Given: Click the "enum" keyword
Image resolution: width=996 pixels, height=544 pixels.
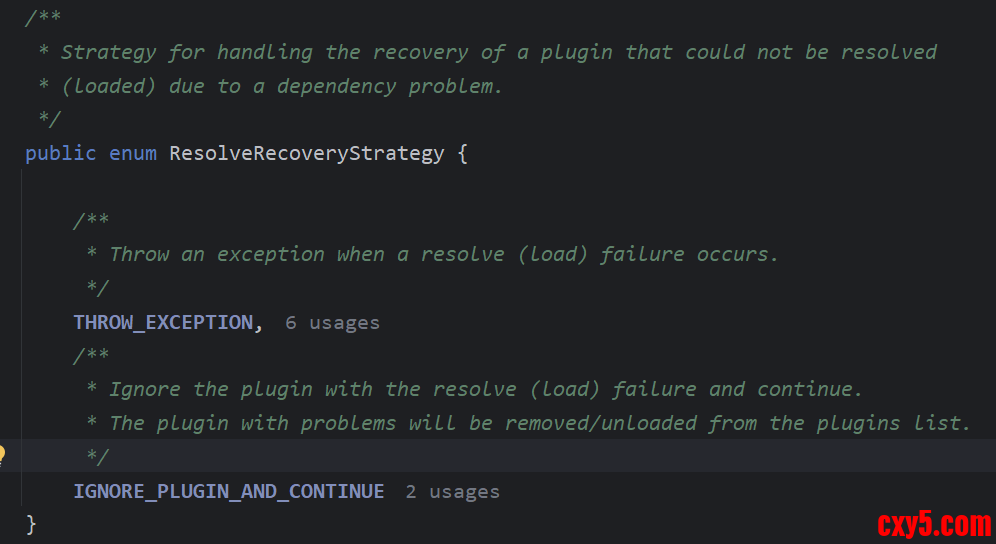Looking at the screenshot, I should [132, 153].
